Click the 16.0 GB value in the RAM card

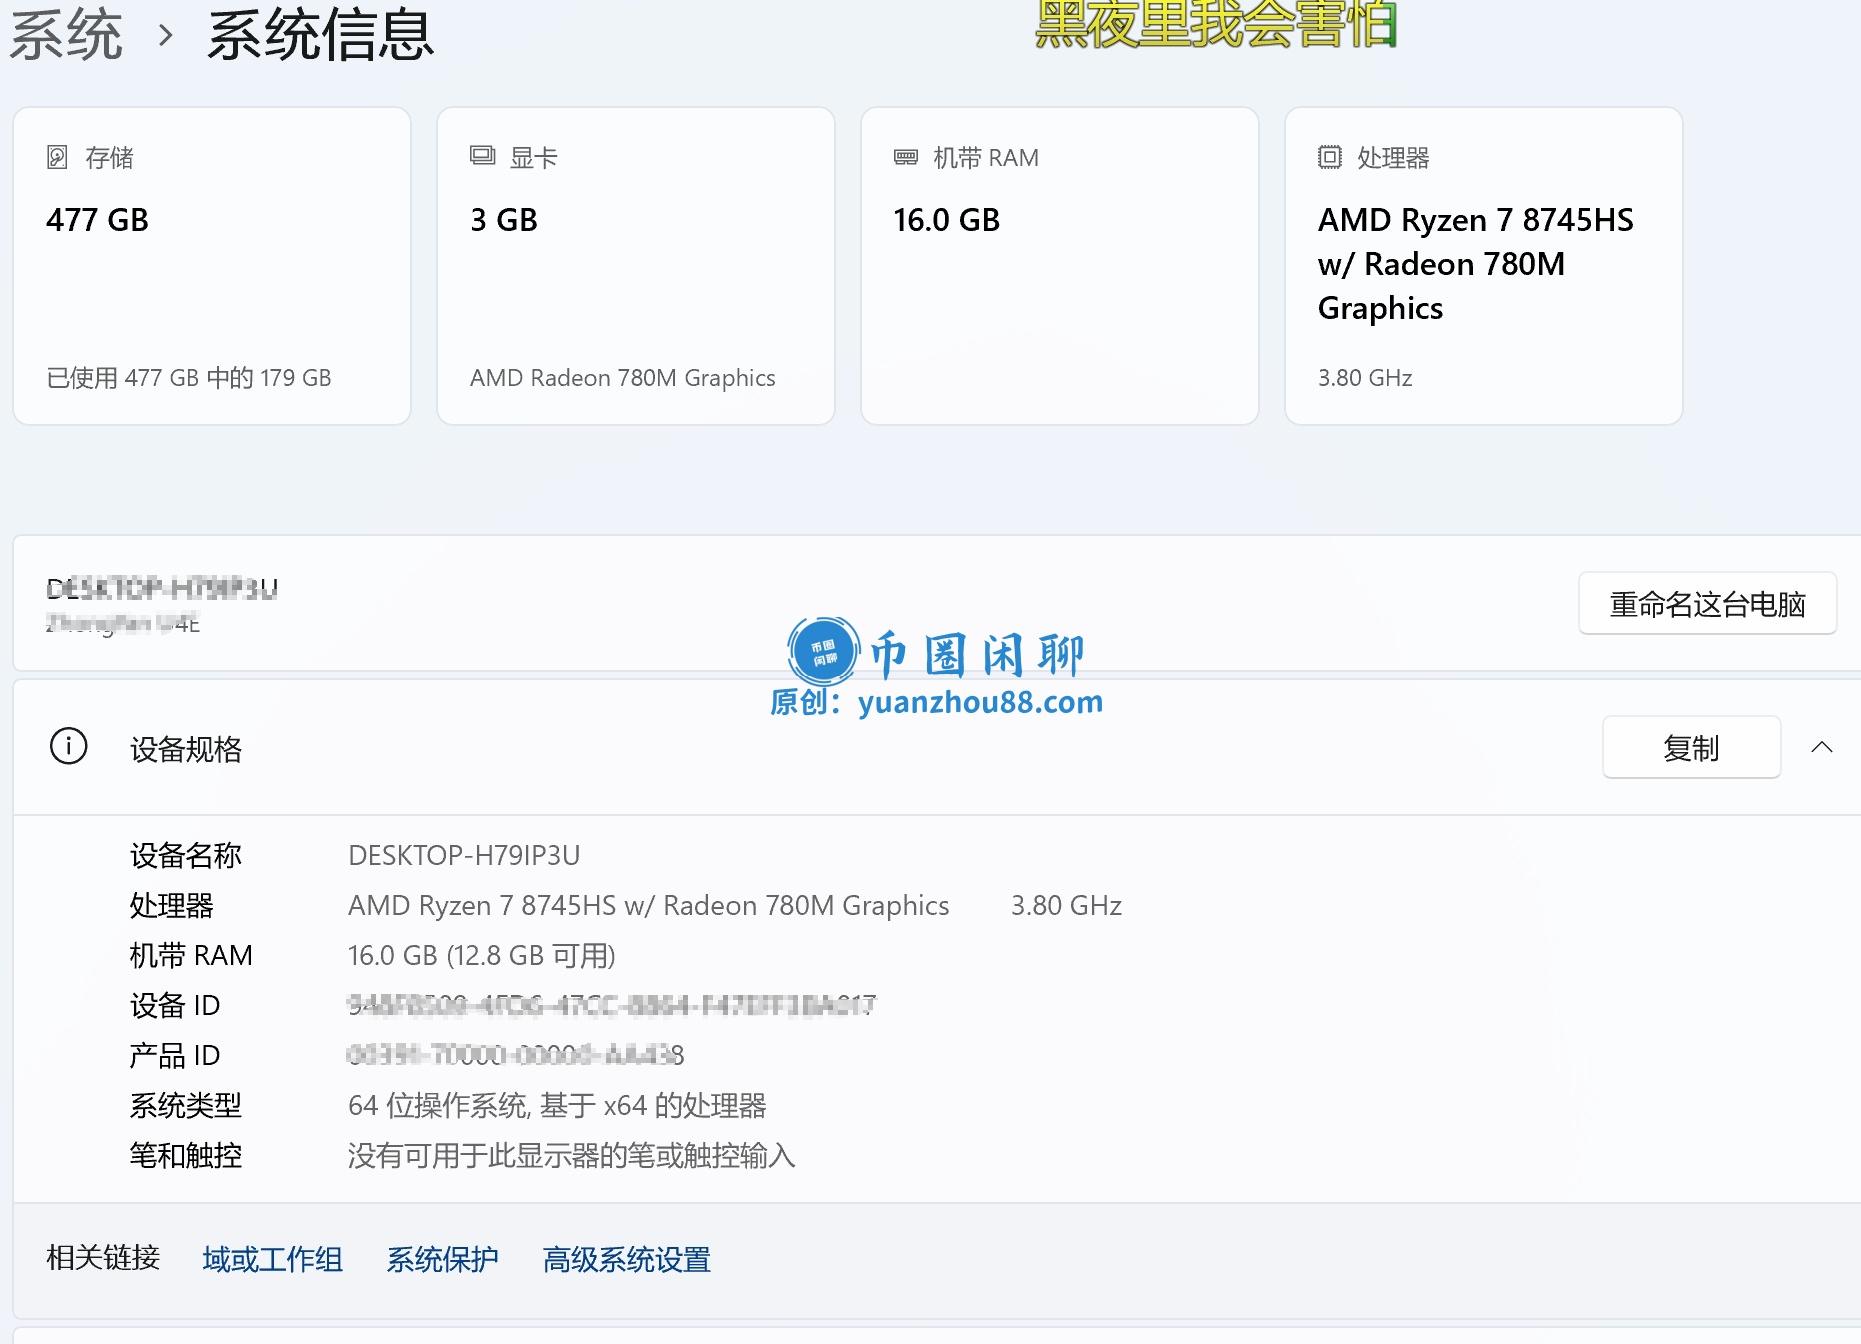click(x=946, y=220)
